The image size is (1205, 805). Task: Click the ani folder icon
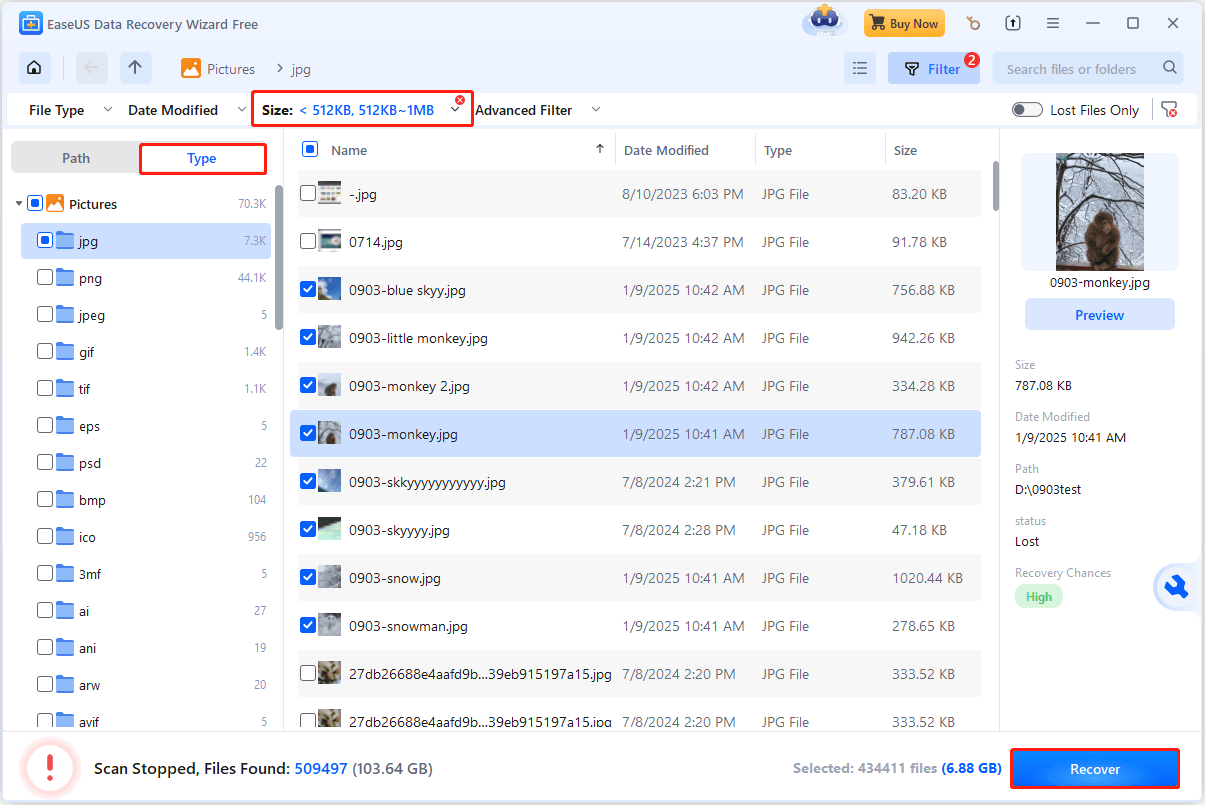65,648
